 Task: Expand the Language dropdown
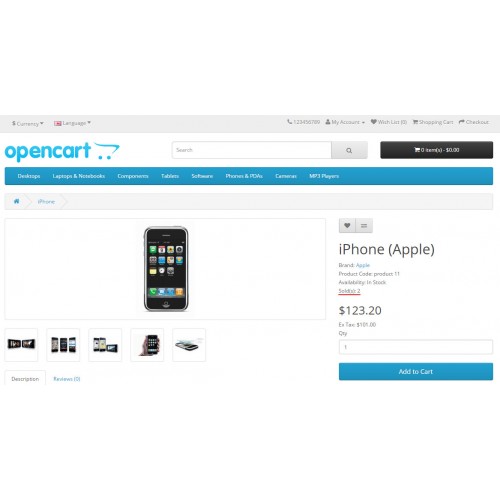pos(72,123)
